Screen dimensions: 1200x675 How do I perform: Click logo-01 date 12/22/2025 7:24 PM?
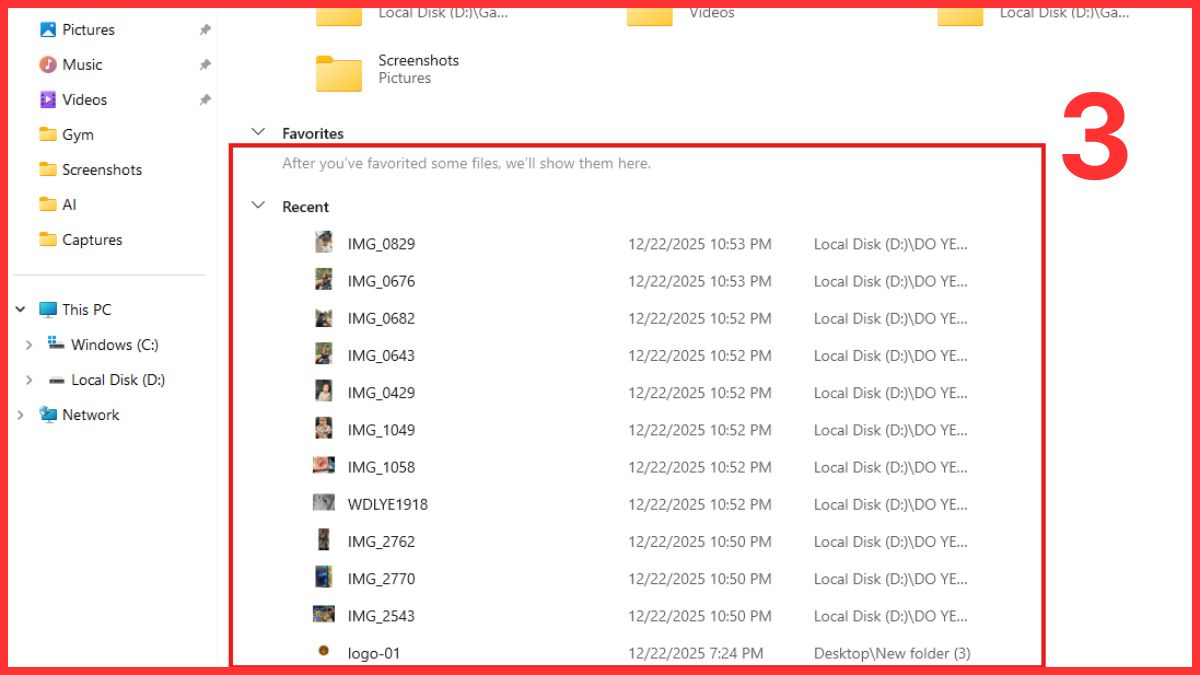(696, 654)
